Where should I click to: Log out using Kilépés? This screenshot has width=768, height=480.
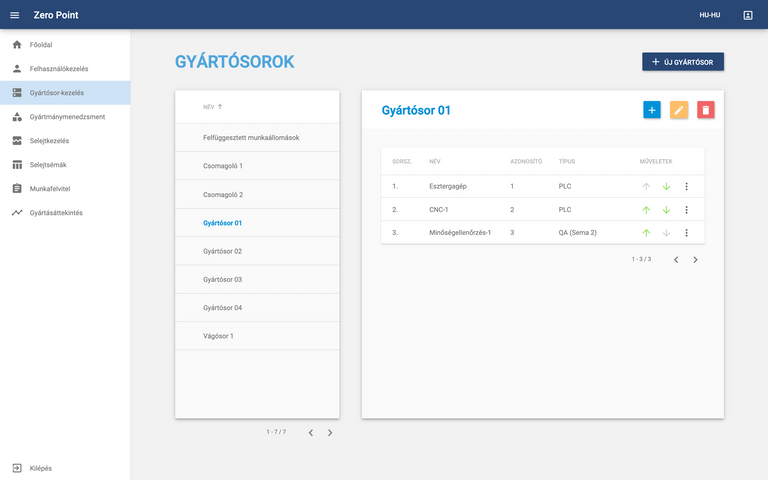click(x=40, y=468)
